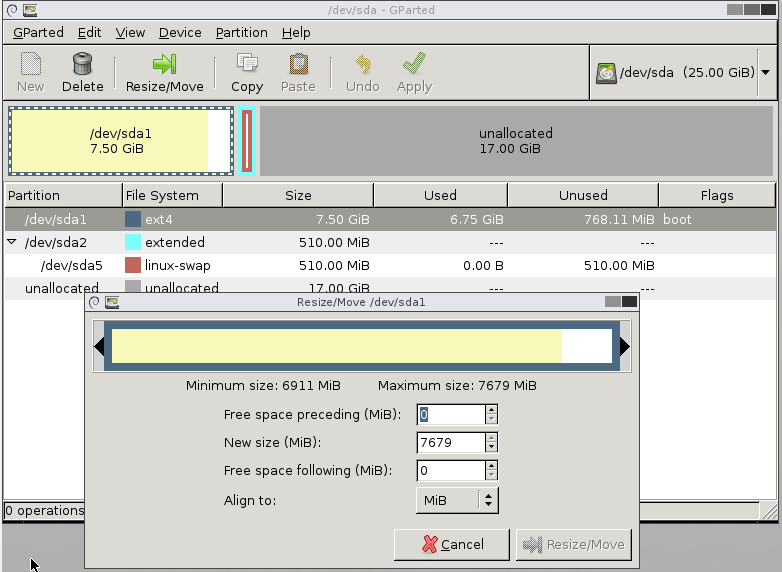This screenshot has width=782, height=572.
Task: Select the /dev/sda1 row in partition list
Action: (x=390, y=219)
